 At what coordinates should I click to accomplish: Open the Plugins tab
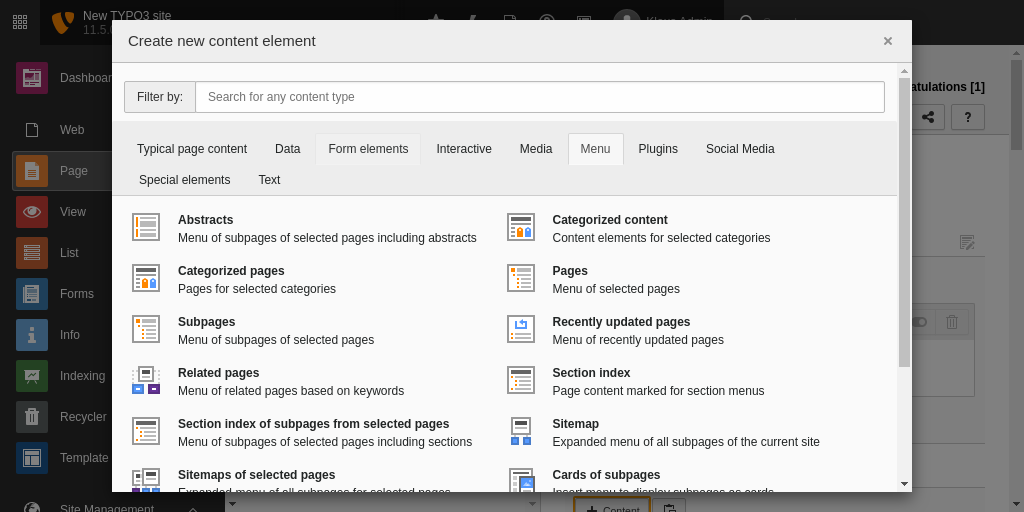(658, 149)
